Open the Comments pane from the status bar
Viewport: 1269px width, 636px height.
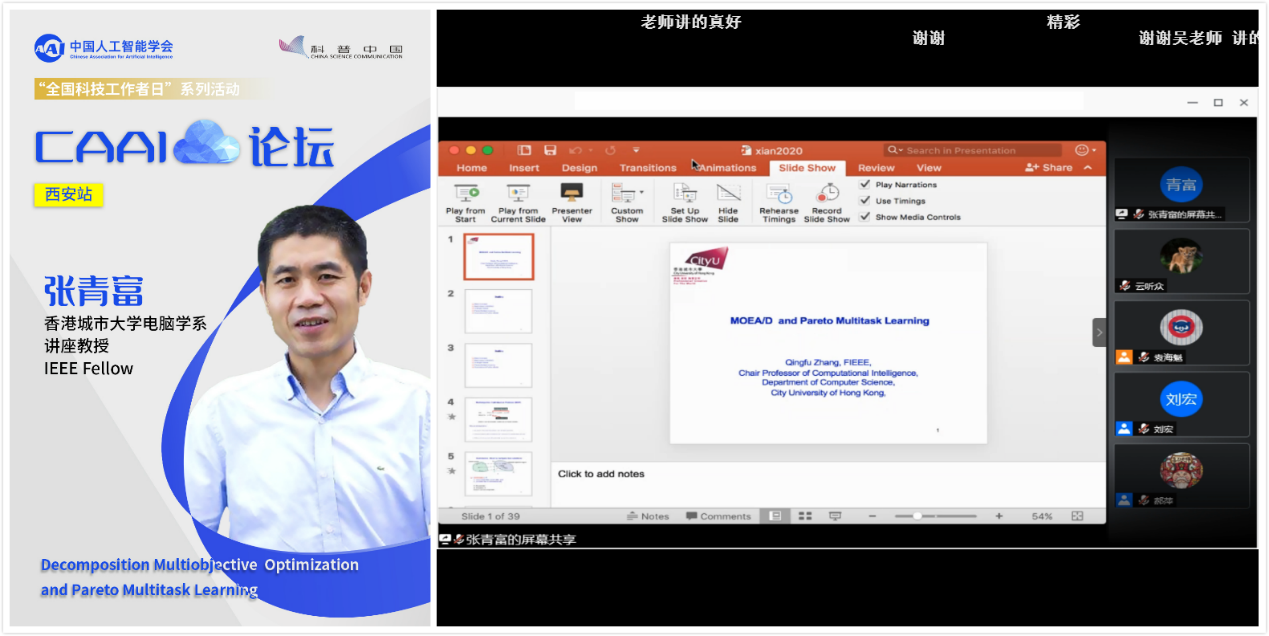pos(718,516)
